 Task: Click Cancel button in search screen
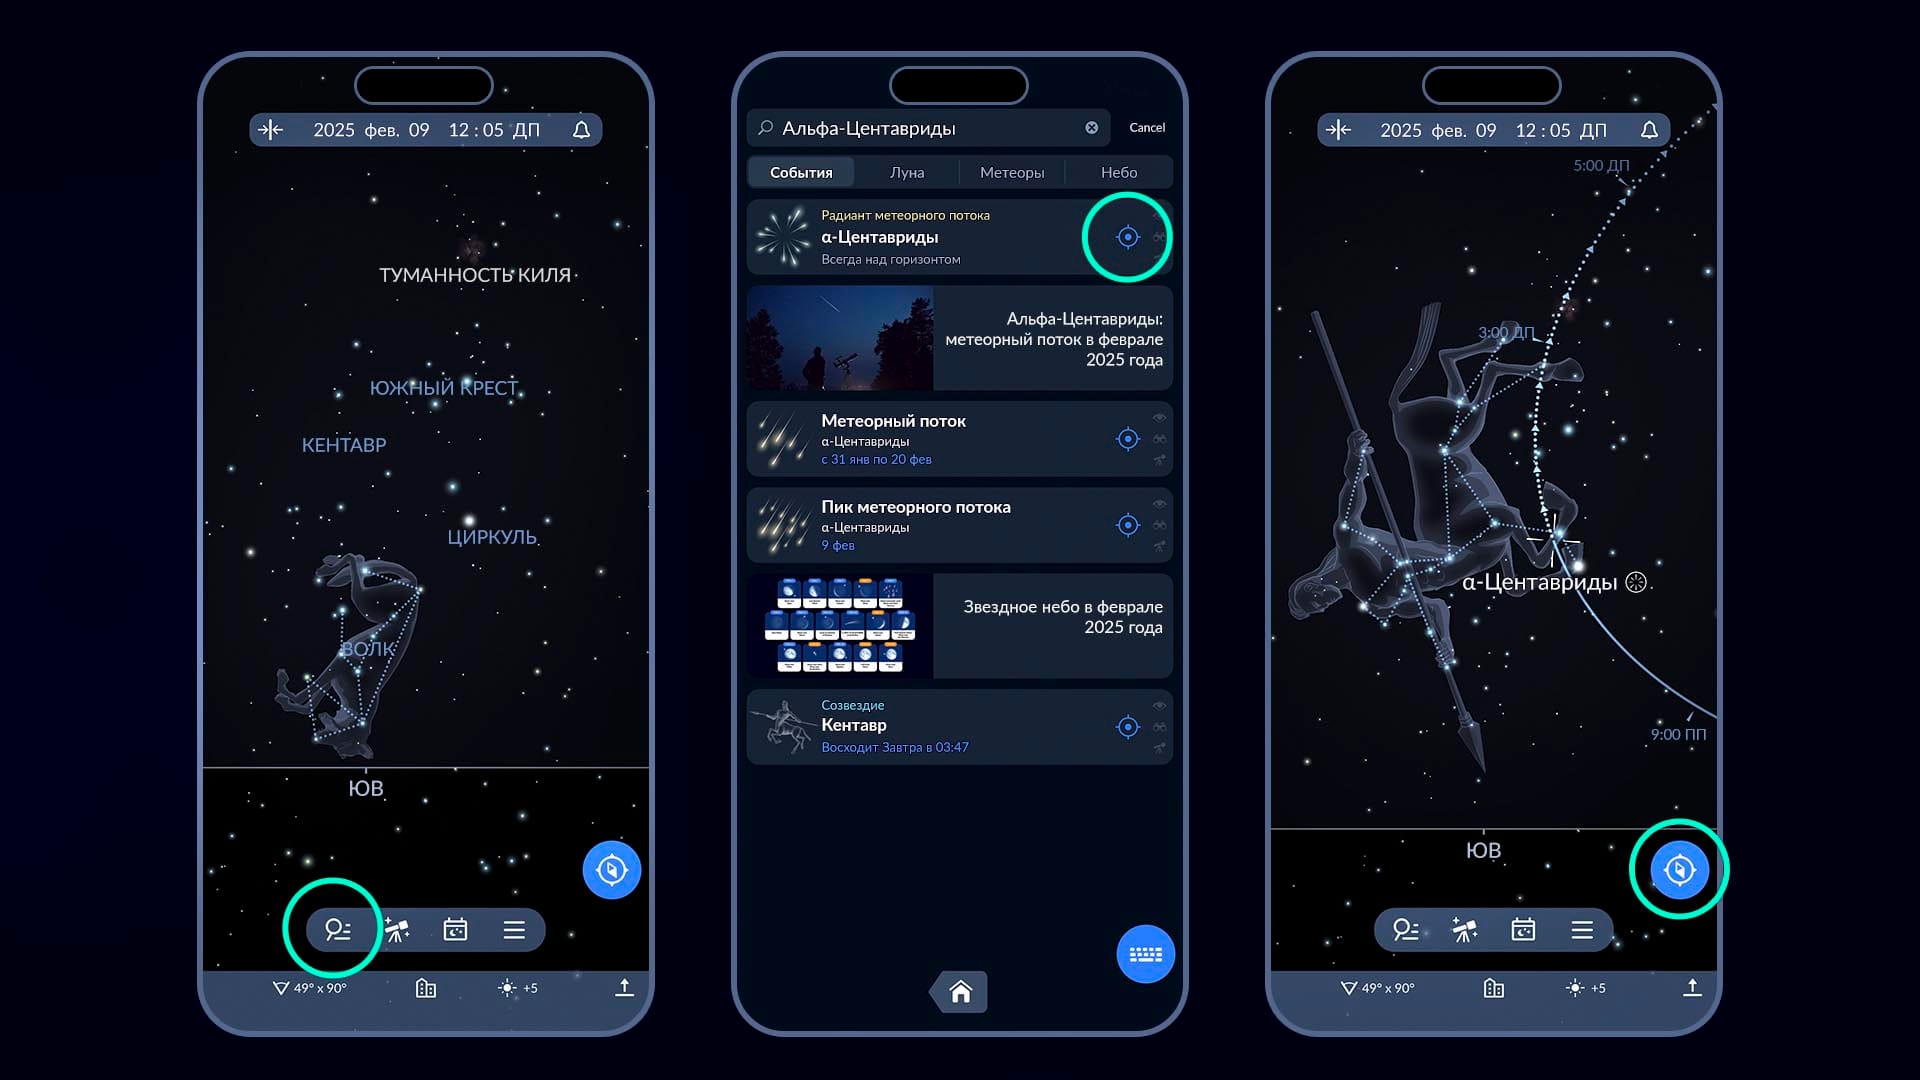[1147, 127]
